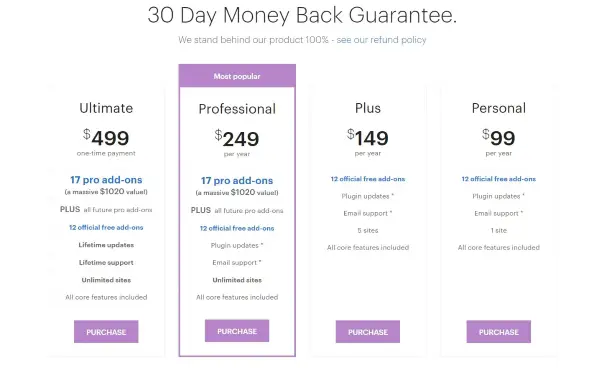Click the 30 Day Money Back Guarantee heading
The image size is (600, 368).
[302, 16]
